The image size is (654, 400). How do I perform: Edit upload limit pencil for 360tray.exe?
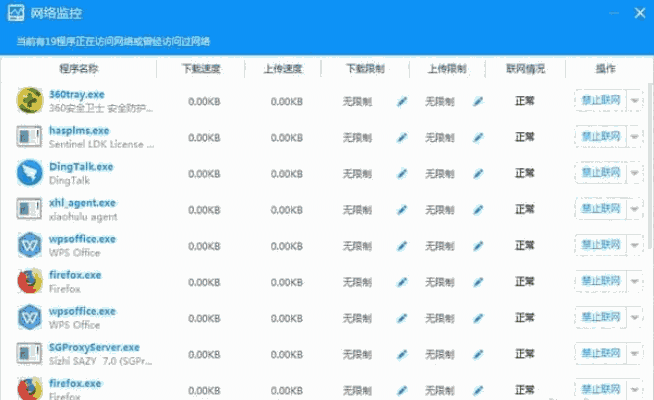pyautogui.click(x=478, y=101)
